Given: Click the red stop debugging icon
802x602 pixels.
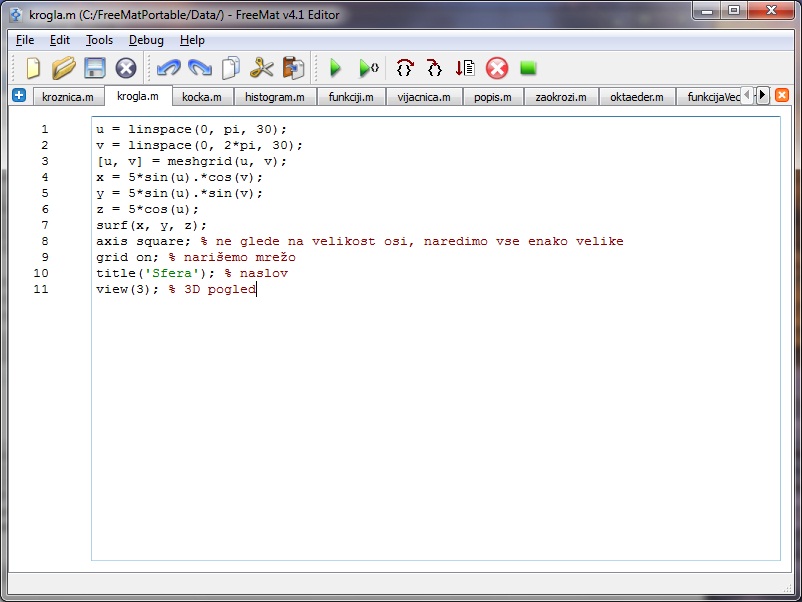Looking at the screenshot, I should (x=497, y=68).
